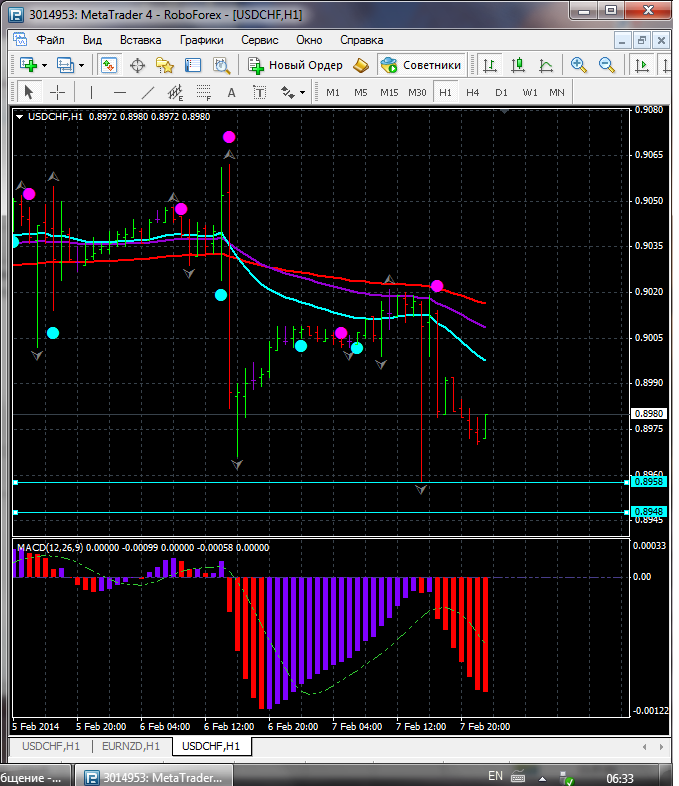The width and height of the screenshot is (679, 786).
Task: Switch to bar chart mode
Action: click(490, 65)
